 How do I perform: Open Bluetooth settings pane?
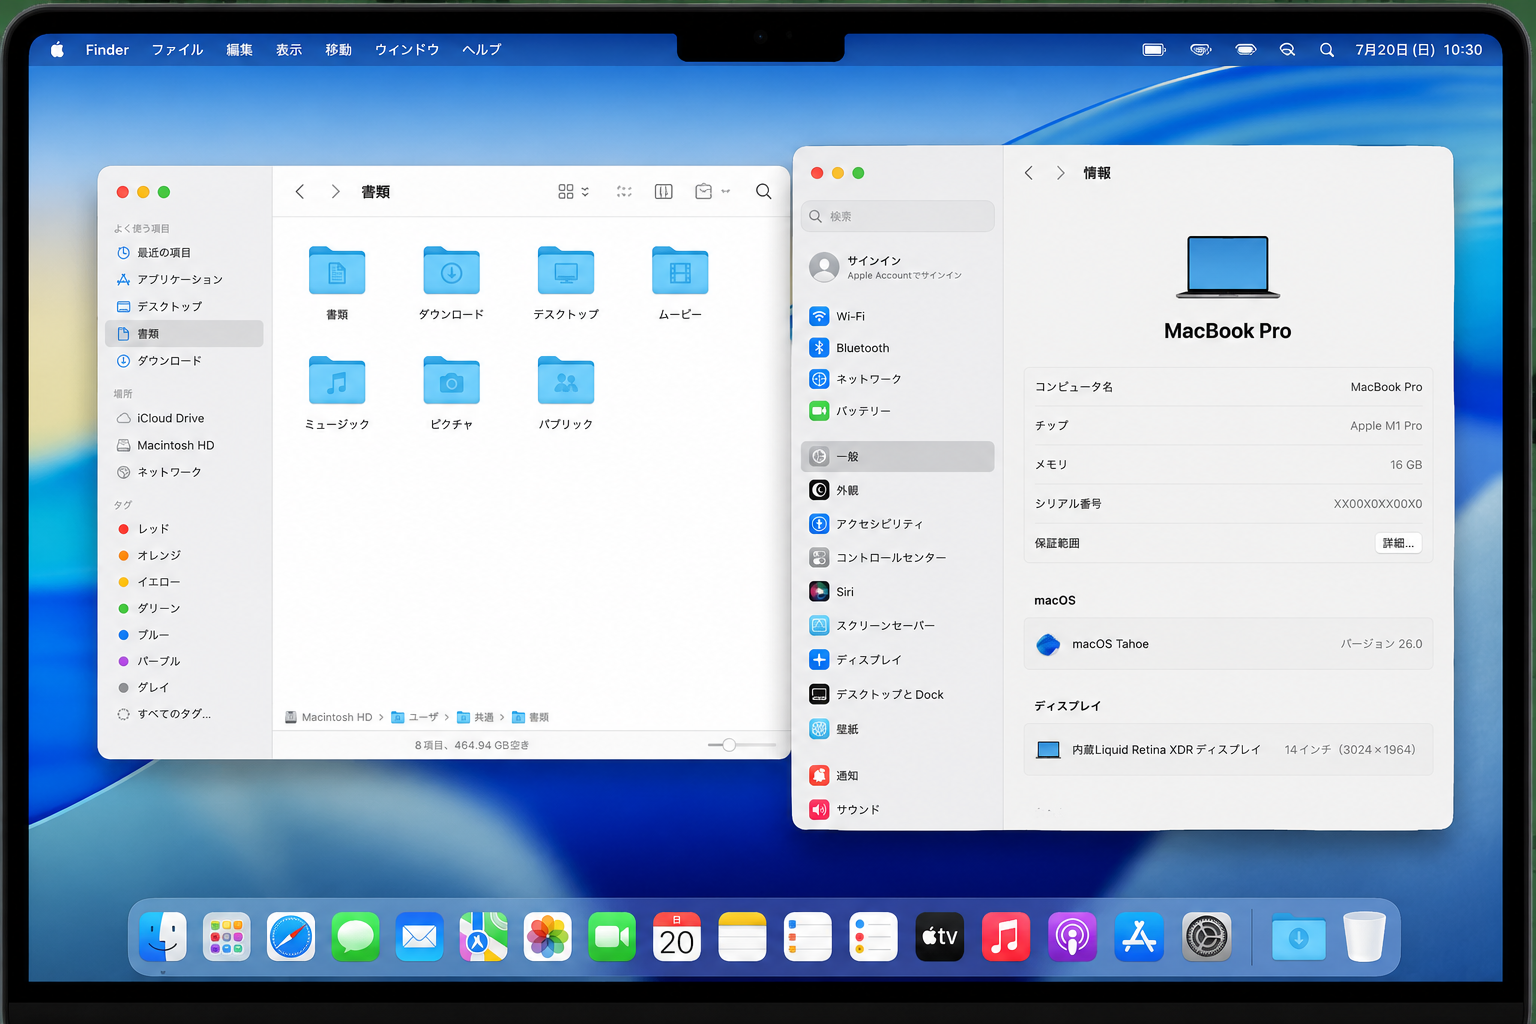coord(898,348)
